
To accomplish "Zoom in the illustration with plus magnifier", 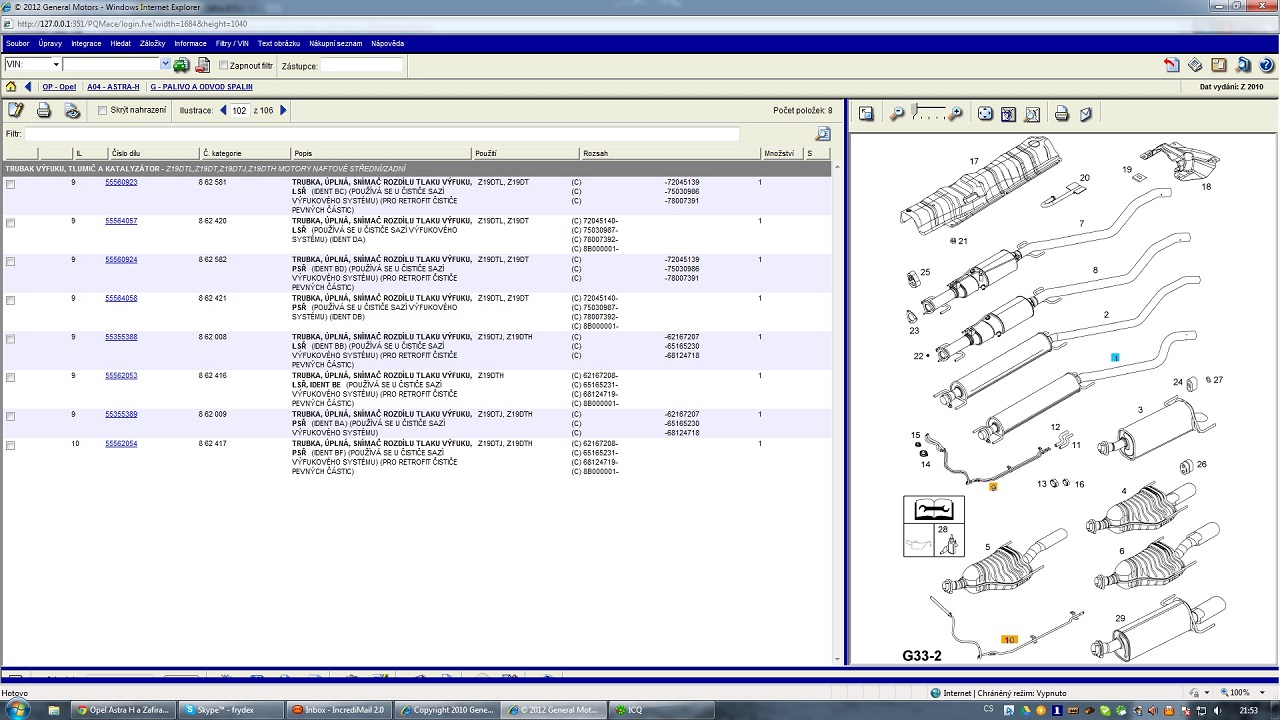I will point(956,114).
